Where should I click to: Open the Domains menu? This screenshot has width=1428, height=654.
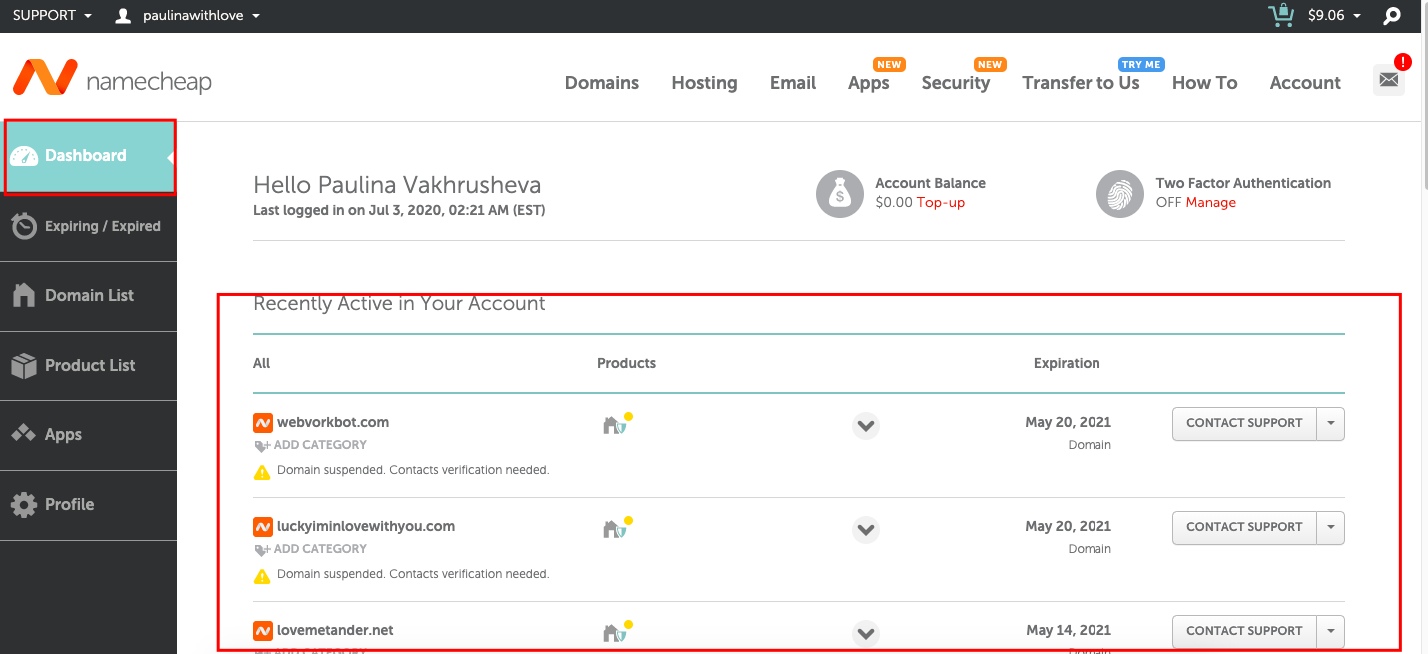pyautogui.click(x=602, y=83)
